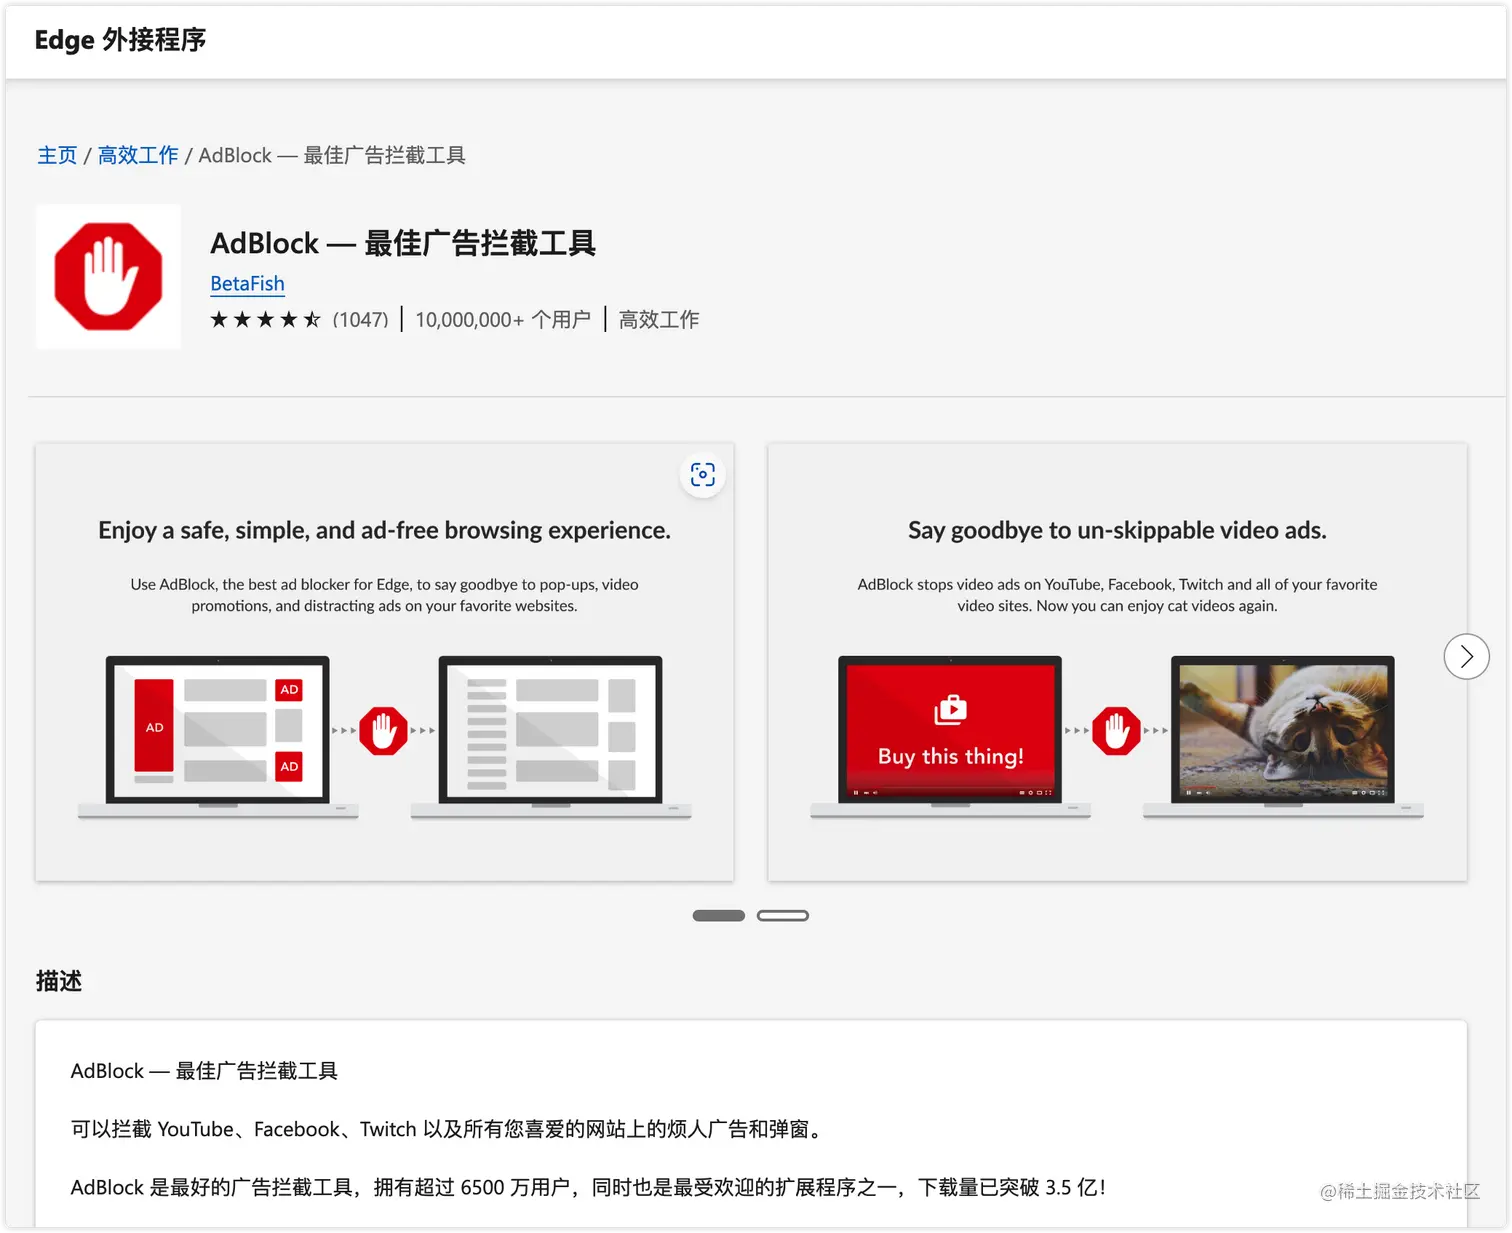Click the cat video laptop illustration
This screenshot has width=1512, height=1233.
point(1283,737)
